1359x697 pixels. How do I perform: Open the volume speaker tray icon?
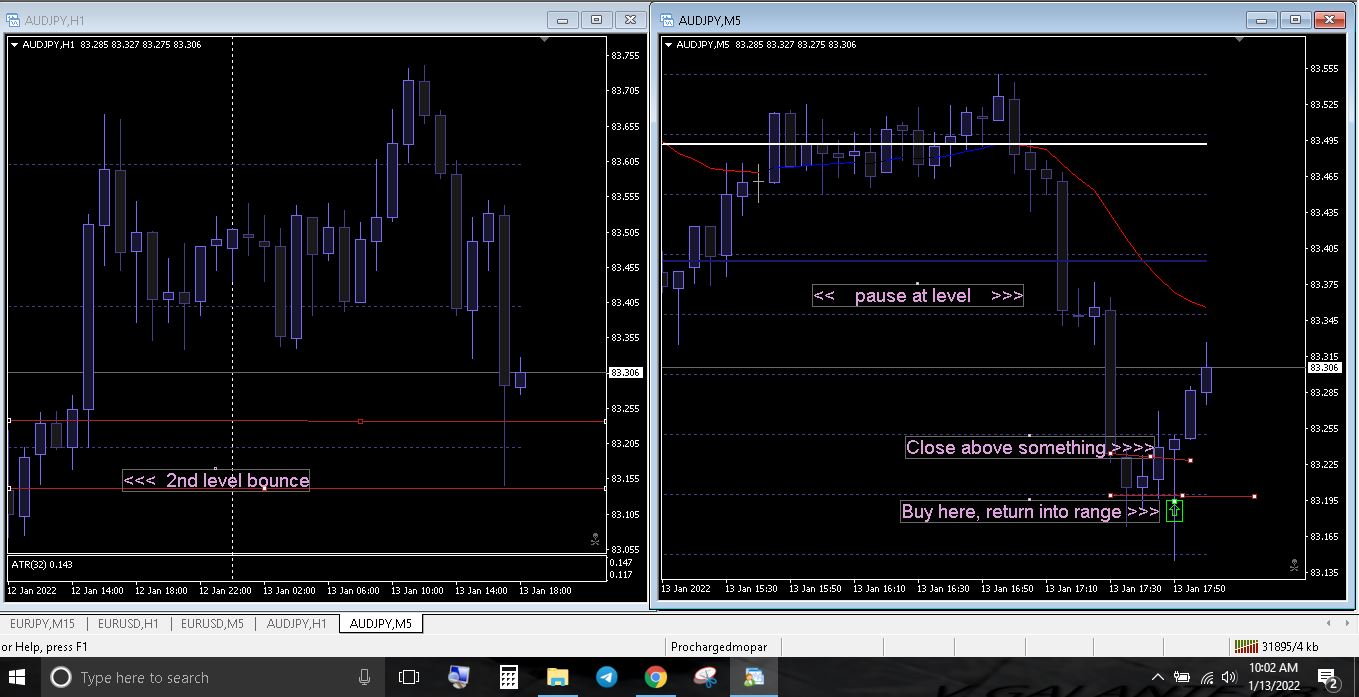[x=1229, y=677]
